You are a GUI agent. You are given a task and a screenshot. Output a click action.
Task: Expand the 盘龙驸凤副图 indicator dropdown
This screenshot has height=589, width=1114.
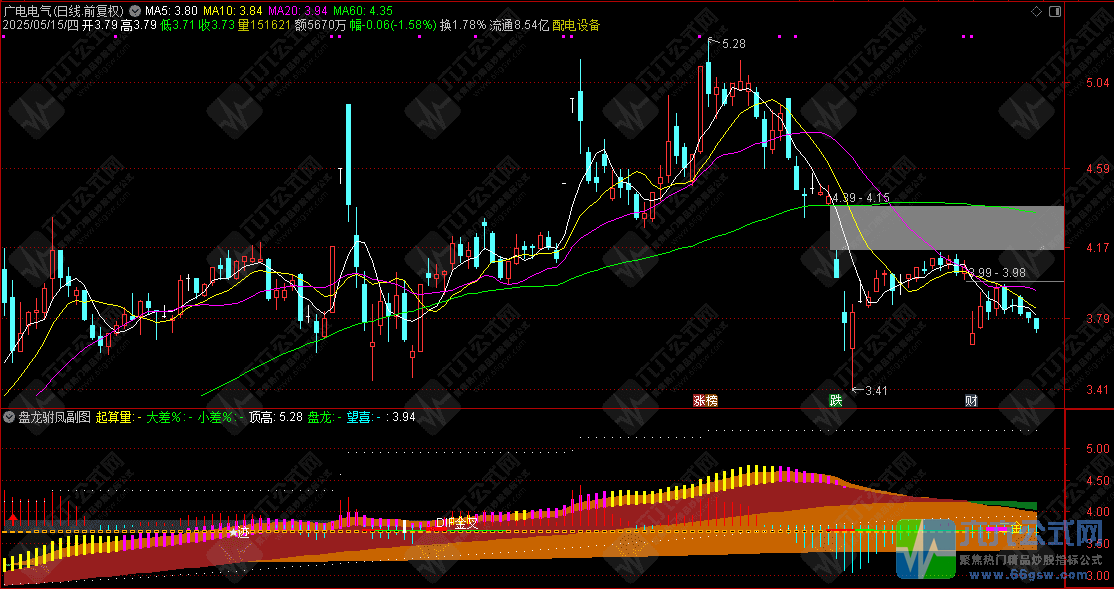[x=10, y=417]
